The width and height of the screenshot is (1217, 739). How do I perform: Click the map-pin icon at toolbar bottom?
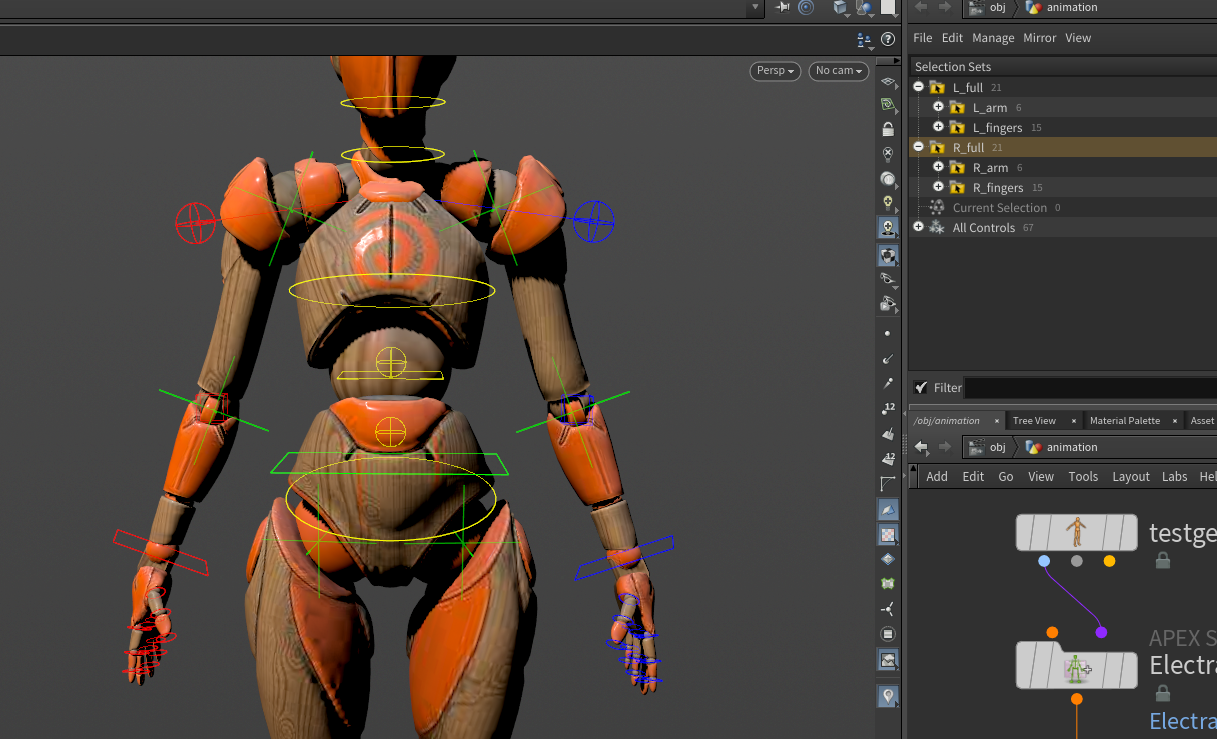click(888, 695)
